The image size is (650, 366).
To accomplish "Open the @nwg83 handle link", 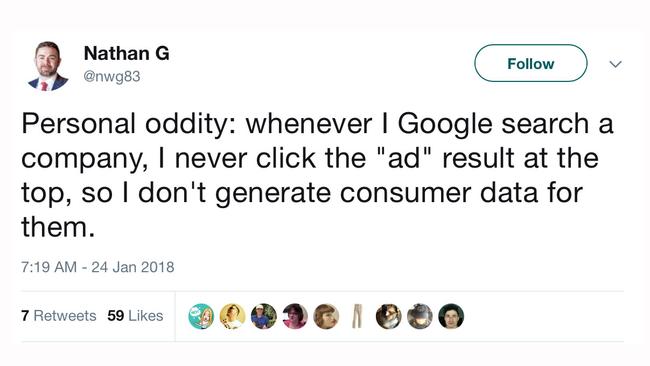I will pyautogui.click(x=112, y=77).
